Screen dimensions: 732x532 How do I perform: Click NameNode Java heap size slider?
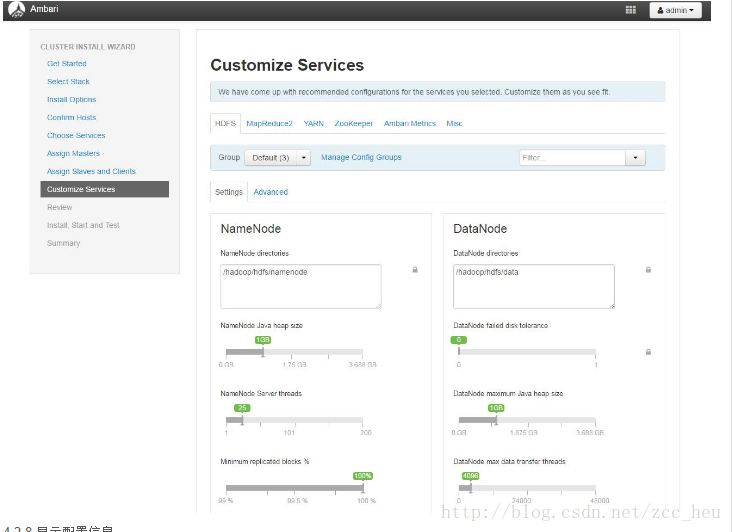294,352
